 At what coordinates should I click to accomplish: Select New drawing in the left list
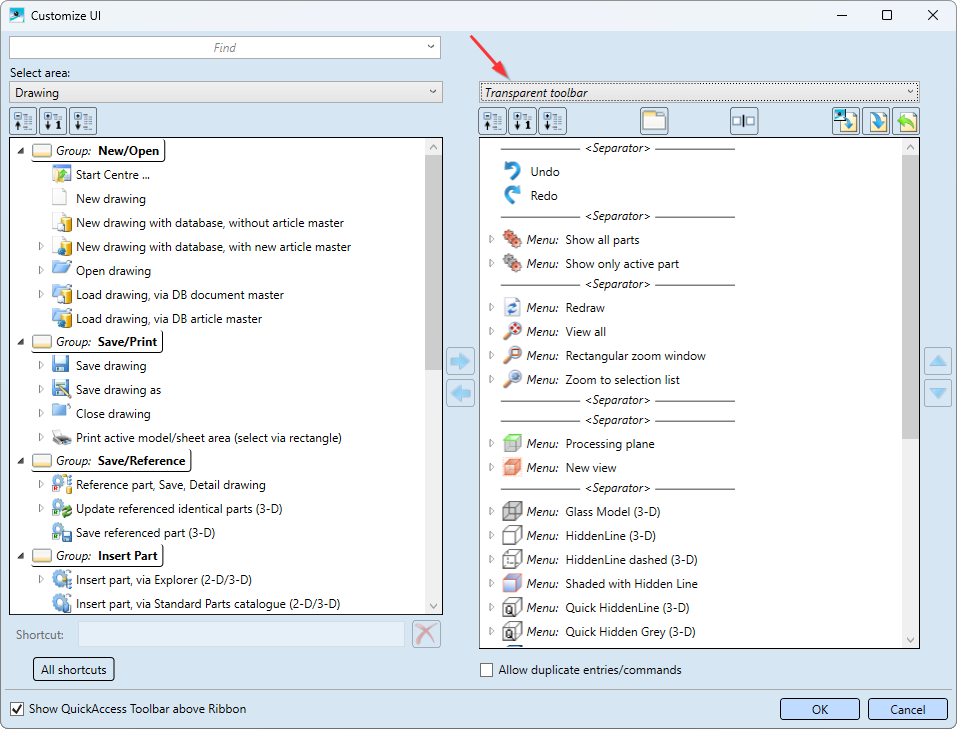pyautogui.click(x=111, y=198)
